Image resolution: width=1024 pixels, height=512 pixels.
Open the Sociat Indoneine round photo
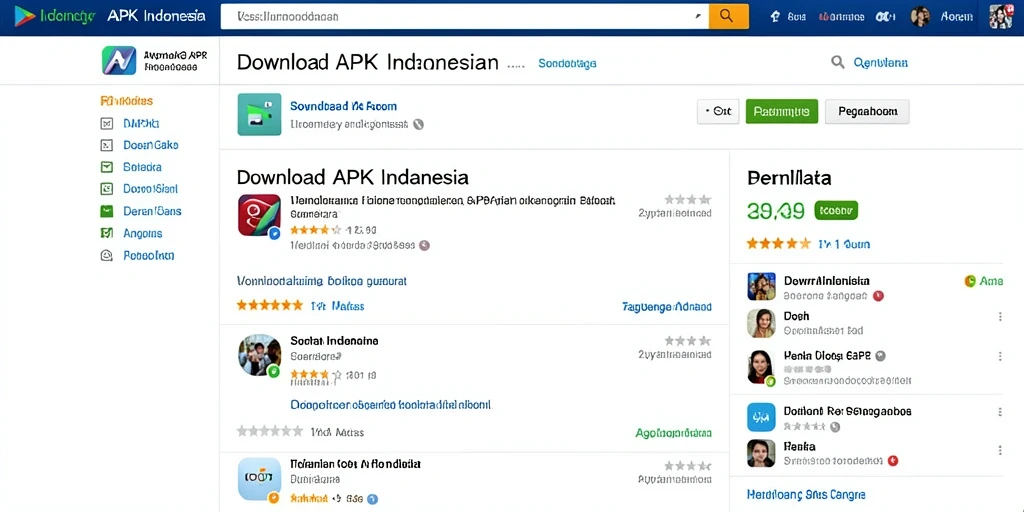tap(259, 355)
